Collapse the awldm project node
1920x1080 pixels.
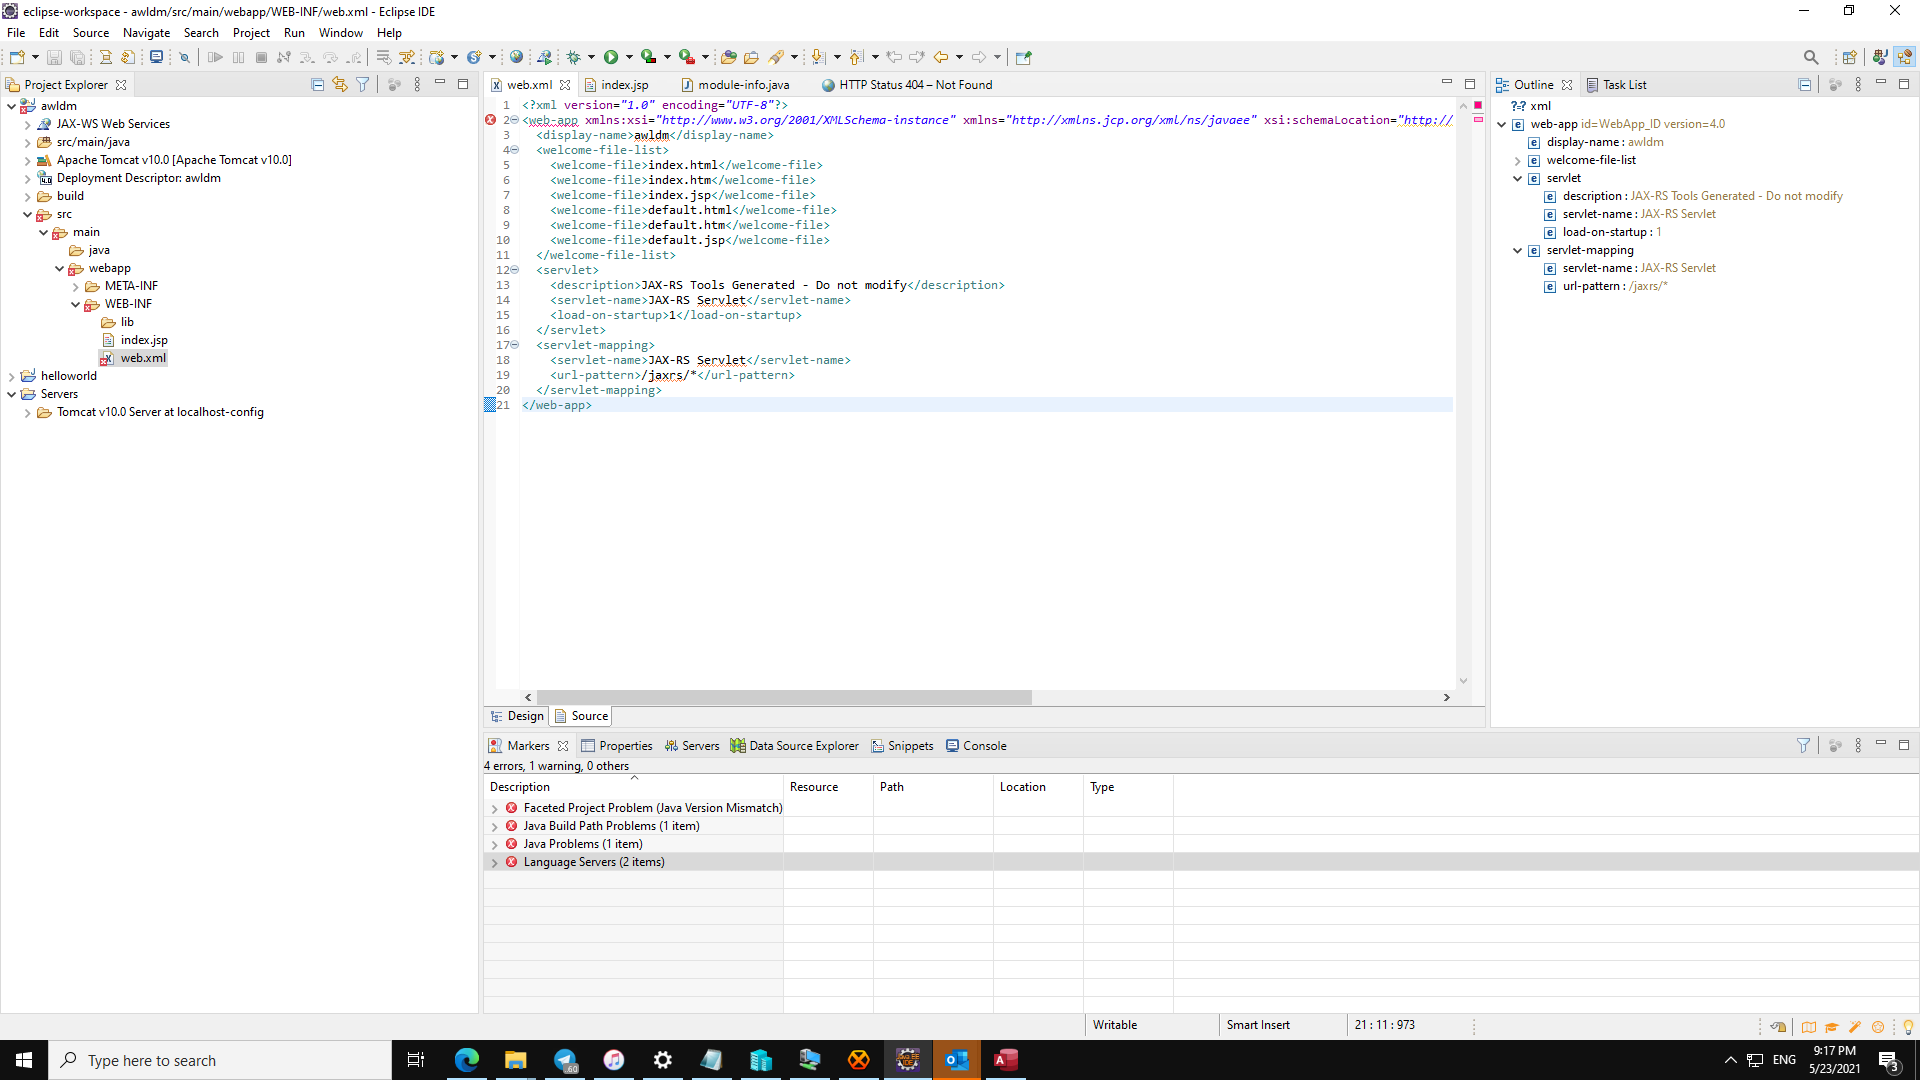coord(11,106)
